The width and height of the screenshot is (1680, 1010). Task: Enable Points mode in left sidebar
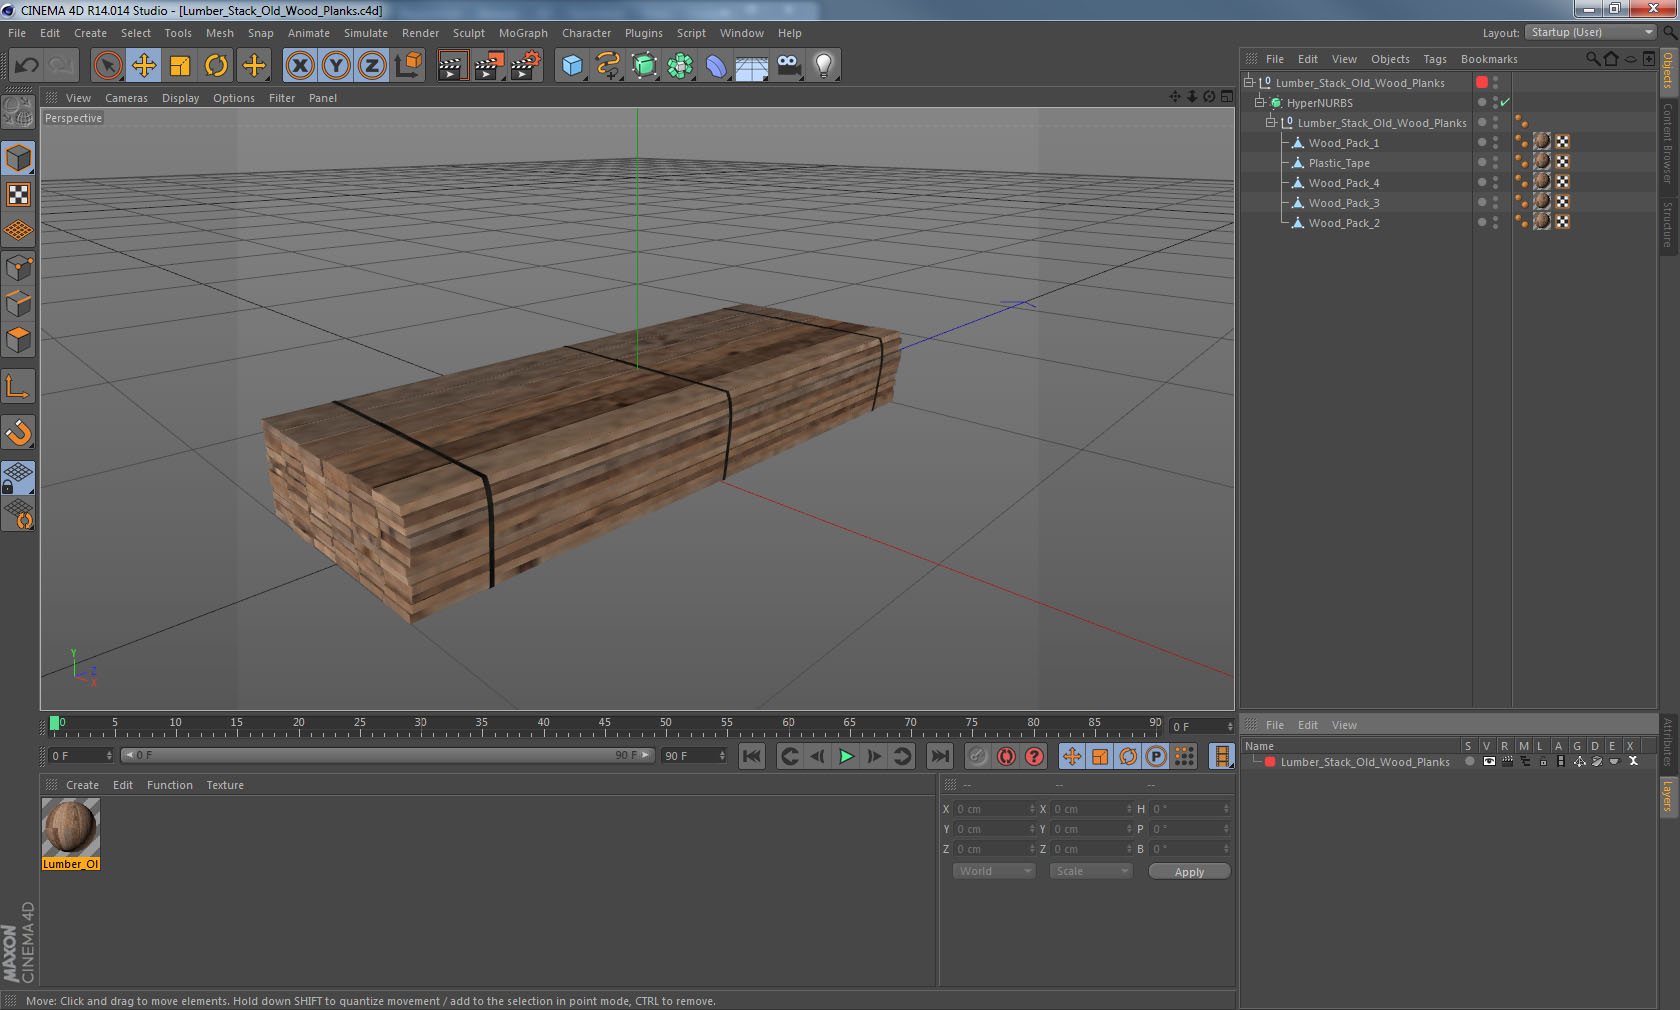[x=19, y=267]
